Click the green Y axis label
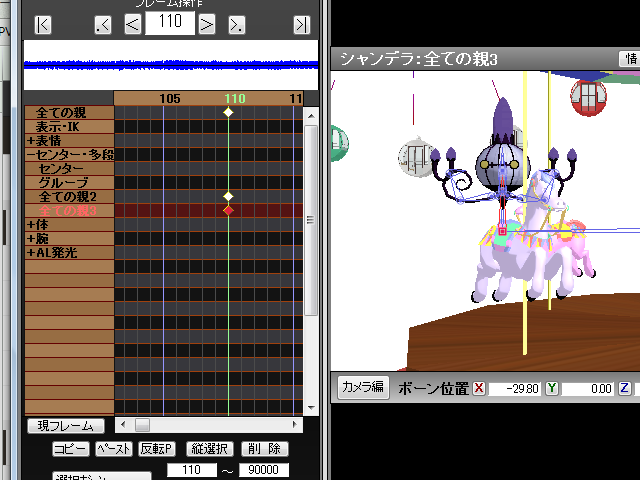Screen dimensions: 640x480 (552, 388)
